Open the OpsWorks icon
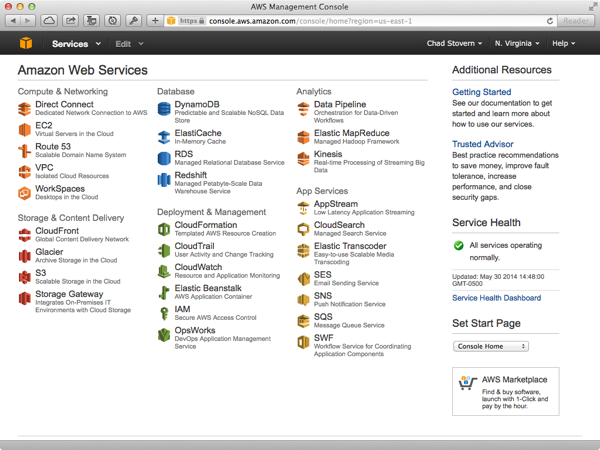Image resolution: width=600 pixels, height=450 pixels. (164, 335)
